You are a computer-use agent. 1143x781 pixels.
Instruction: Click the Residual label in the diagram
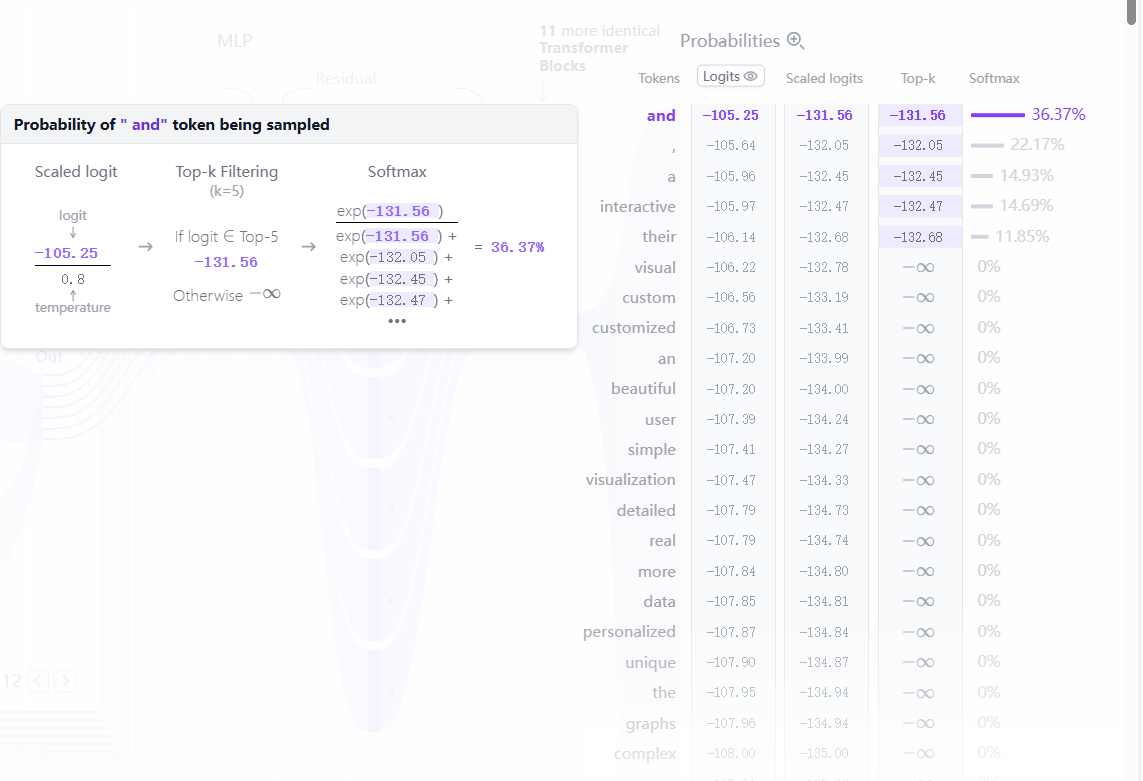(346, 78)
